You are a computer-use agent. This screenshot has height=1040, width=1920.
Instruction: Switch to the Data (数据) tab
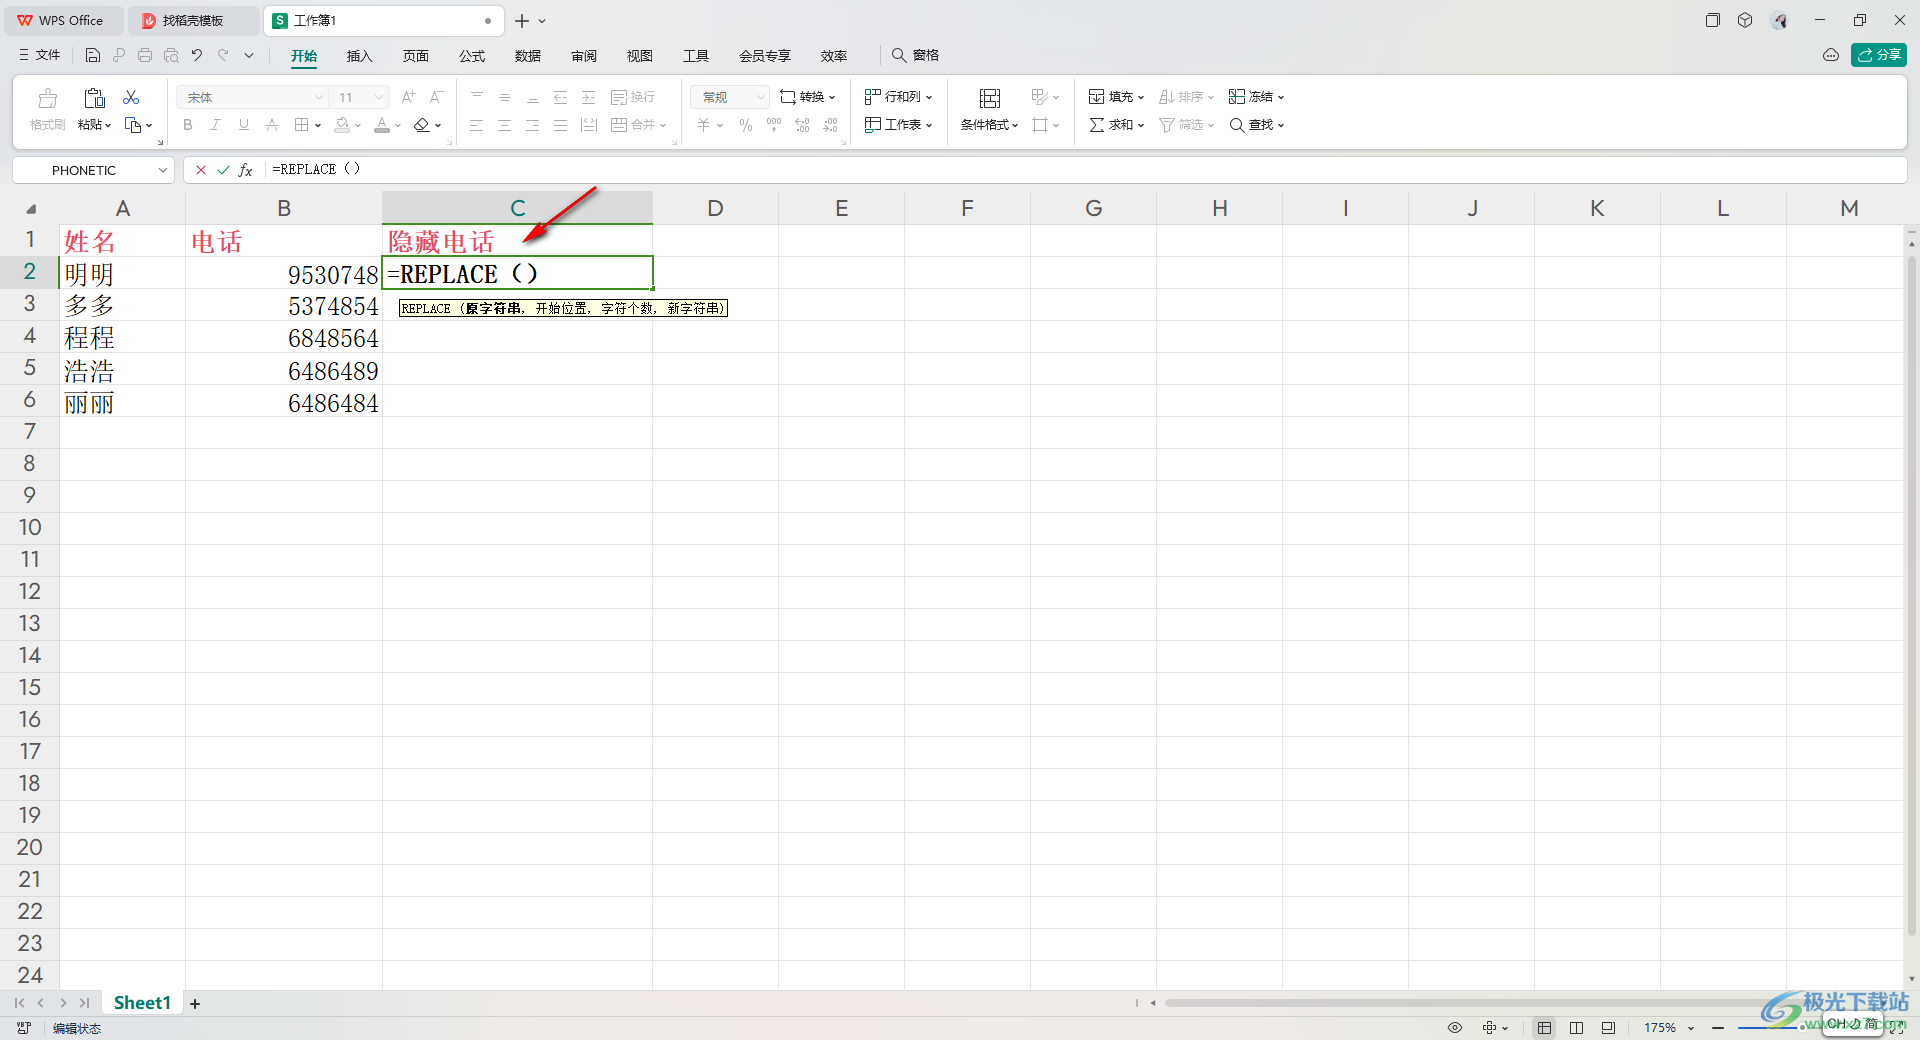pyautogui.click(x=528, y=56)
